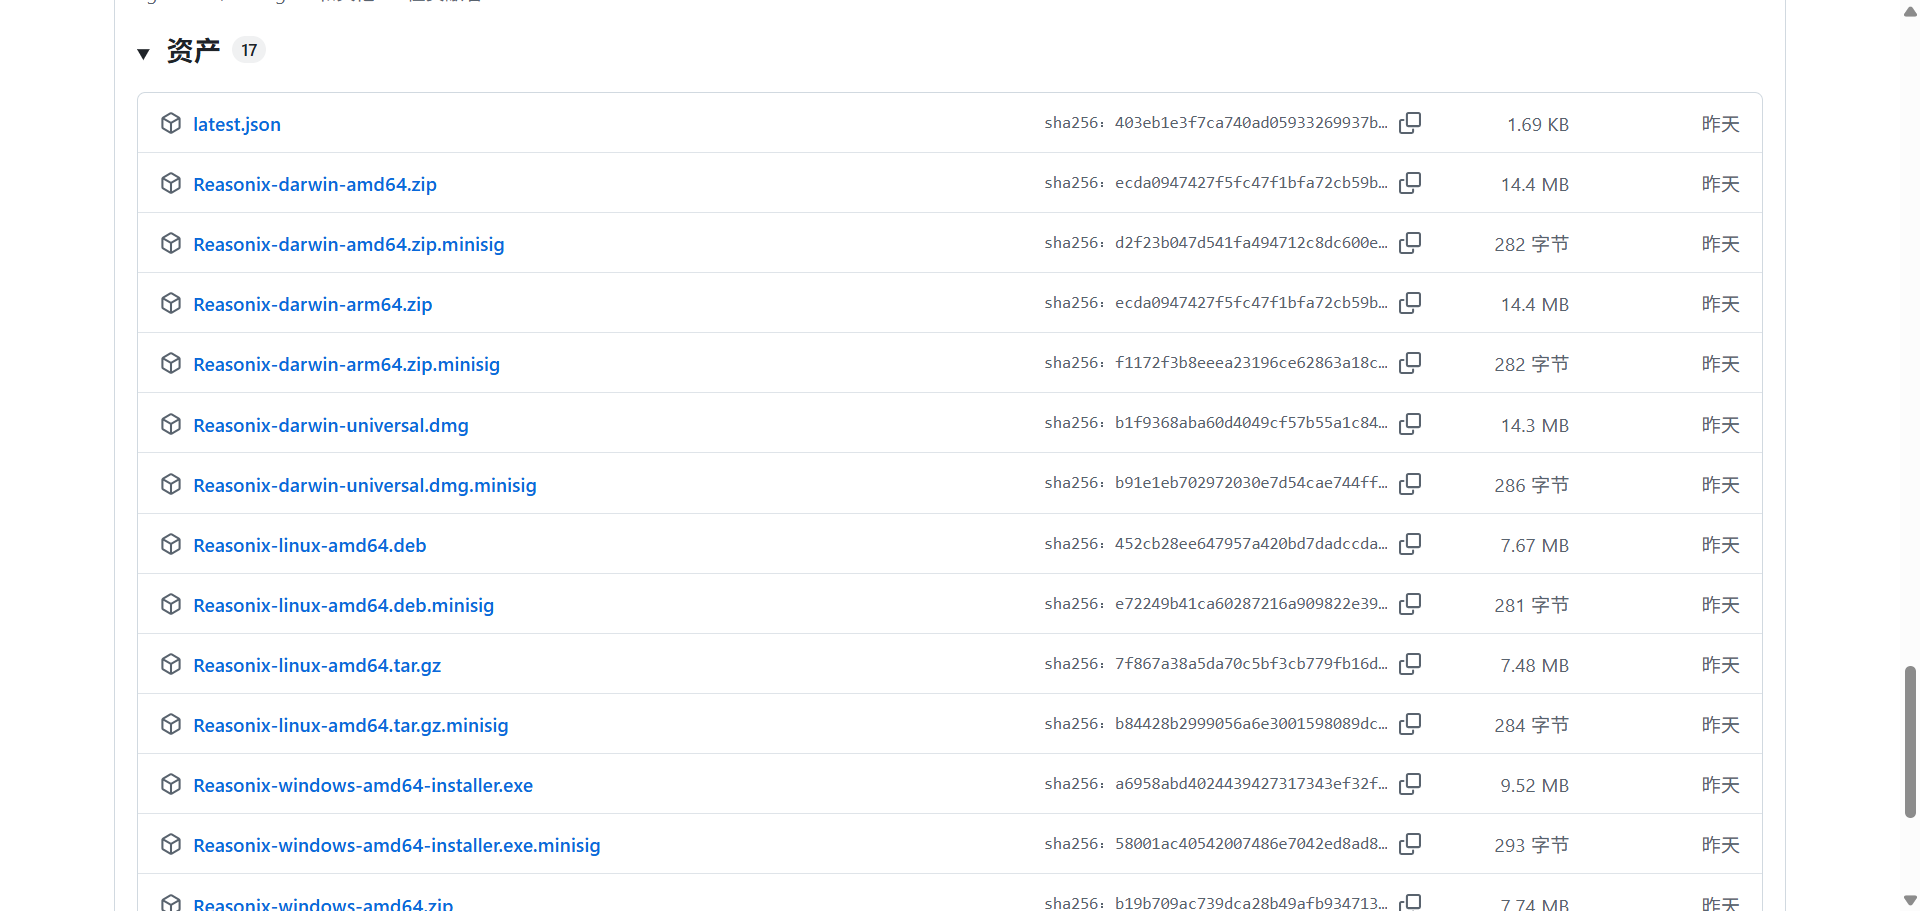Screen dimensions: 1920x911
Task: Click the 7.67 MB file size
Action: 1535,546
